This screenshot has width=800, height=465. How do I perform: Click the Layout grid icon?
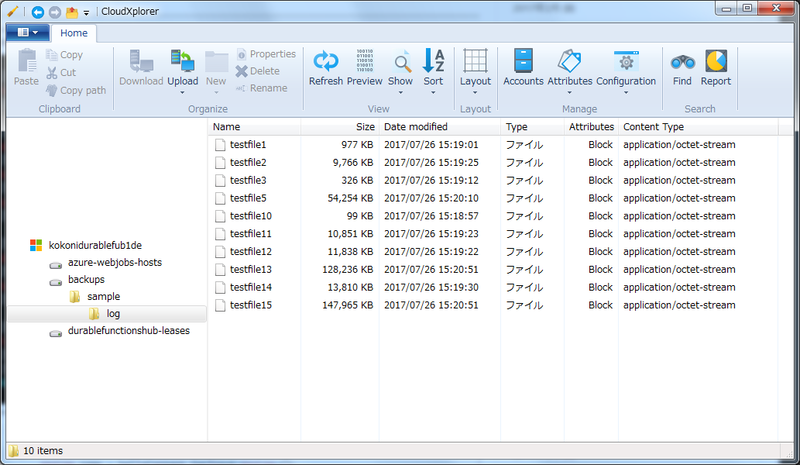(475, 61)
